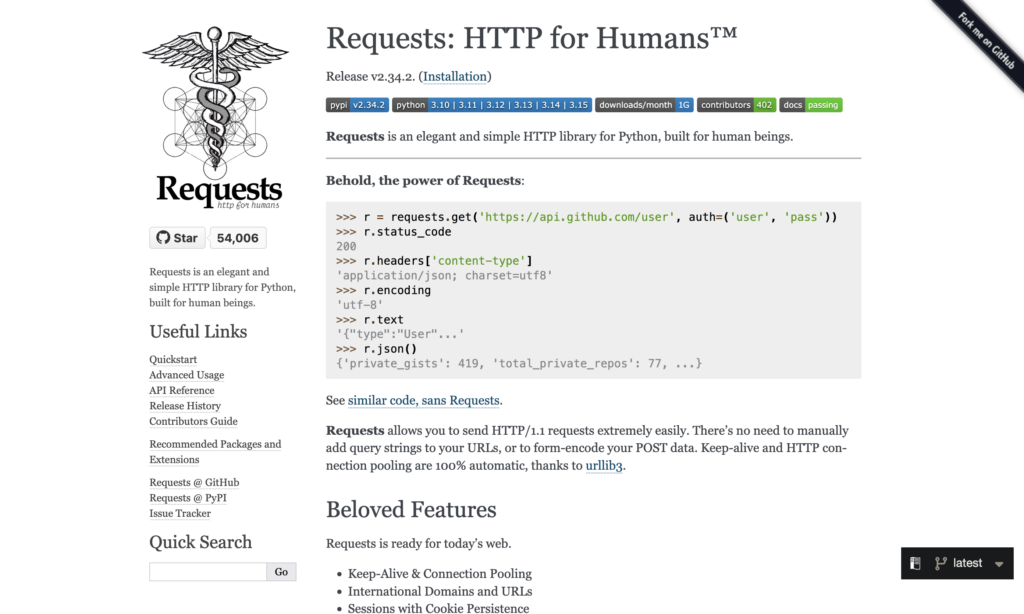
Task: Go to Advanced Usage page
Action: [x=187, y=375]
